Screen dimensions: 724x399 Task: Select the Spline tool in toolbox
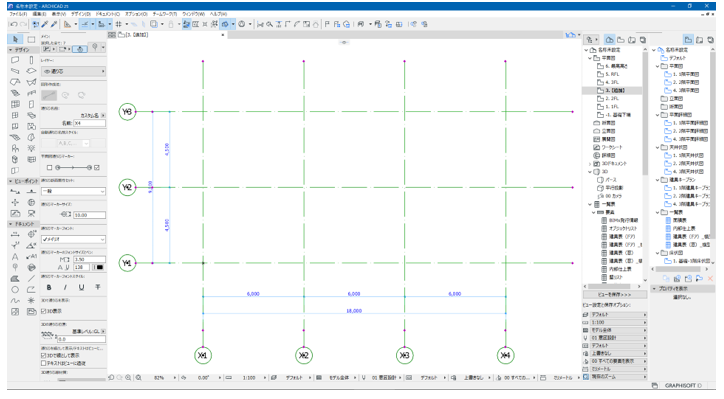click(15, 301)
